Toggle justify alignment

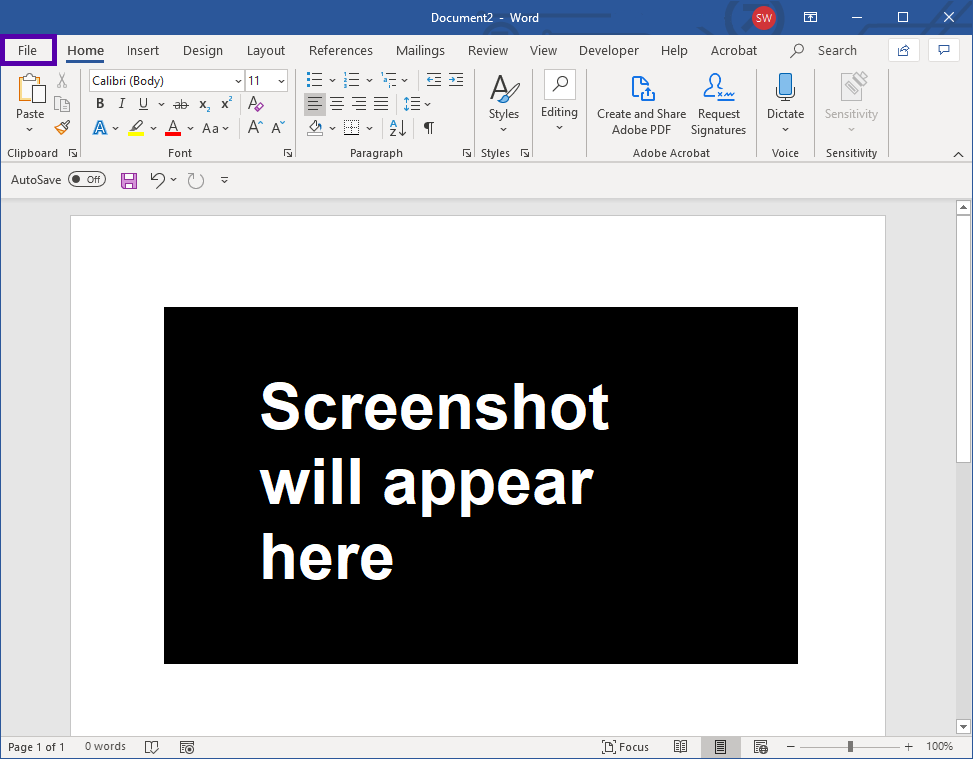coord(381,104)
